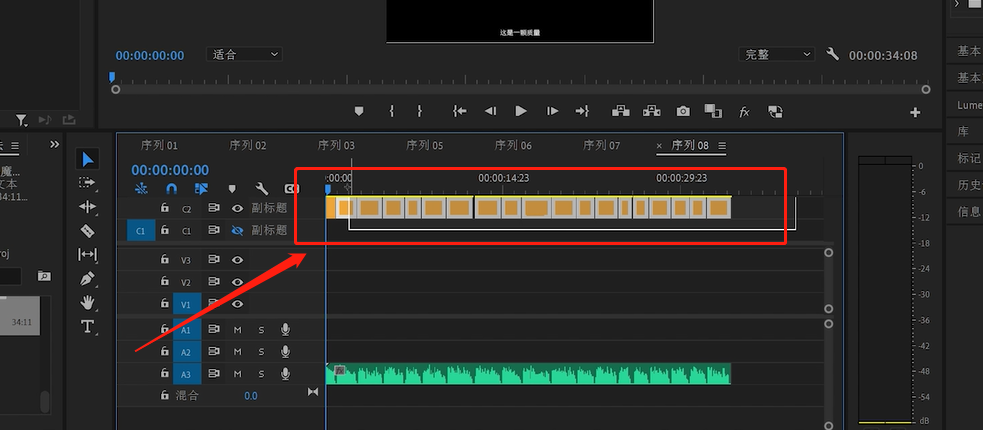Step back one frame
The height and width of the screenshot is (430, 983).
[x=490, y=111]
